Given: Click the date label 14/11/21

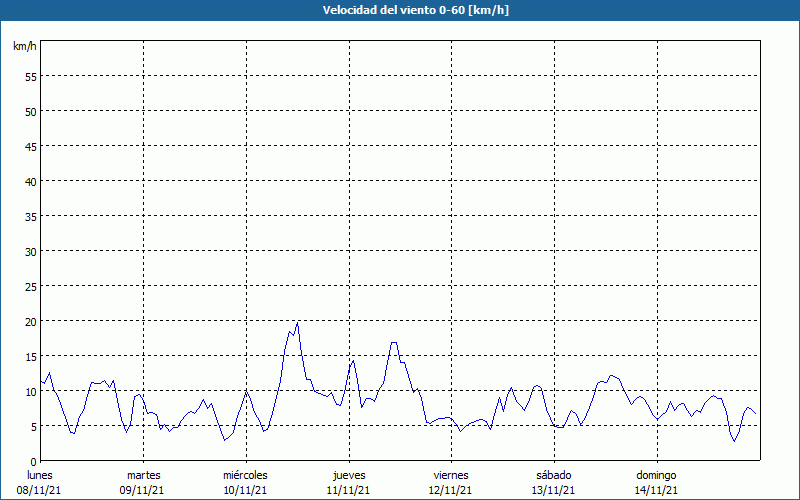Looking at the screenshot, I should point(656,490).
